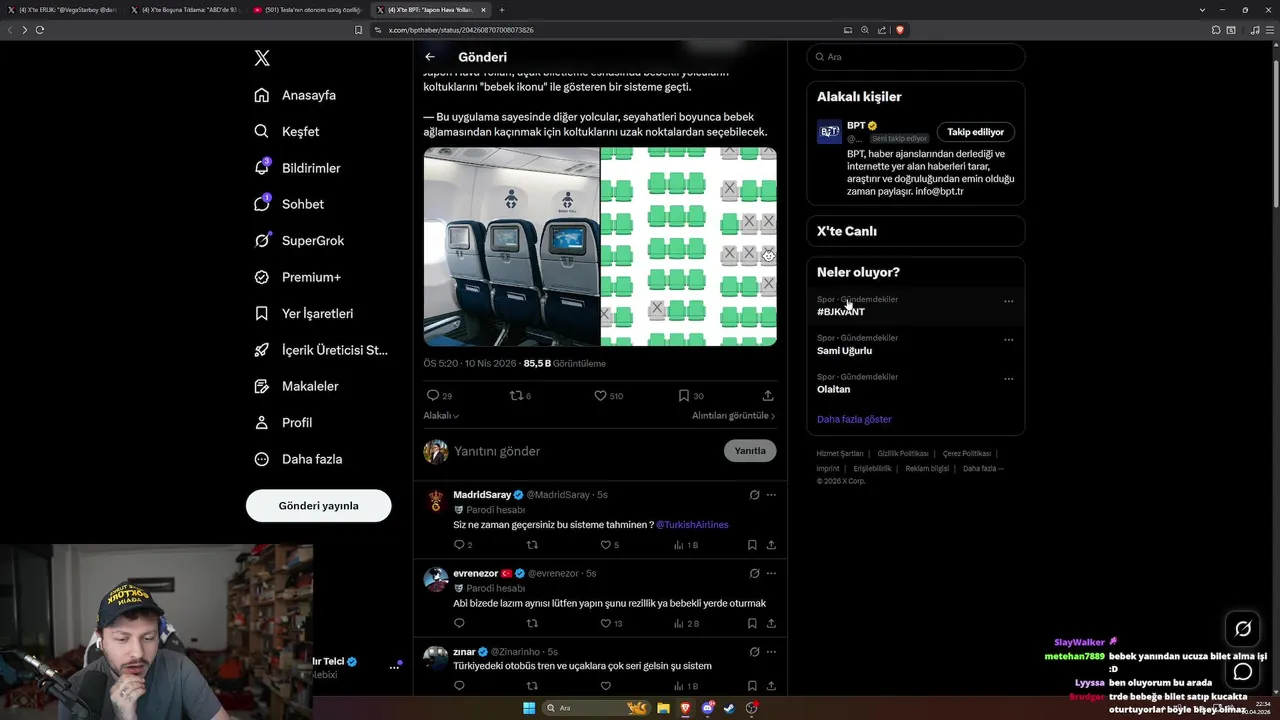Share the main post
Screen dimensions: 1280x720
[x=768, y=396]
